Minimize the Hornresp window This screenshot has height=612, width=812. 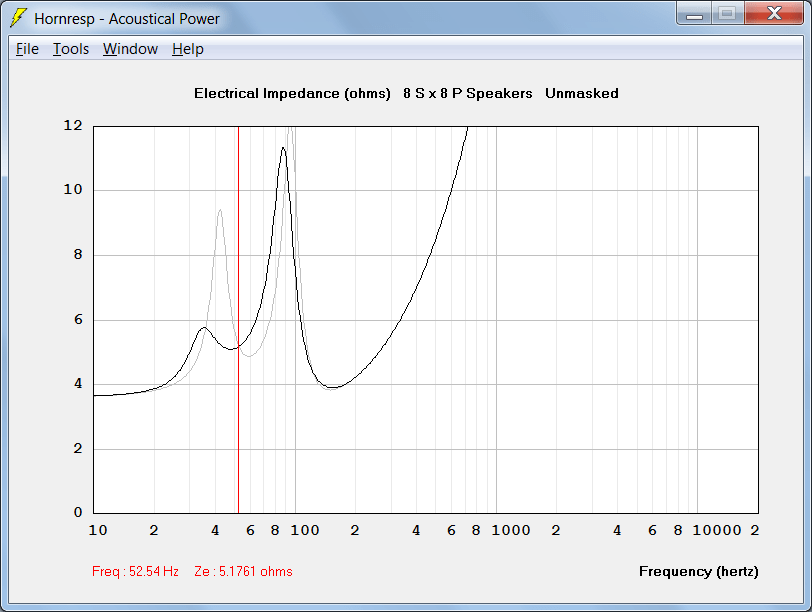694,14
